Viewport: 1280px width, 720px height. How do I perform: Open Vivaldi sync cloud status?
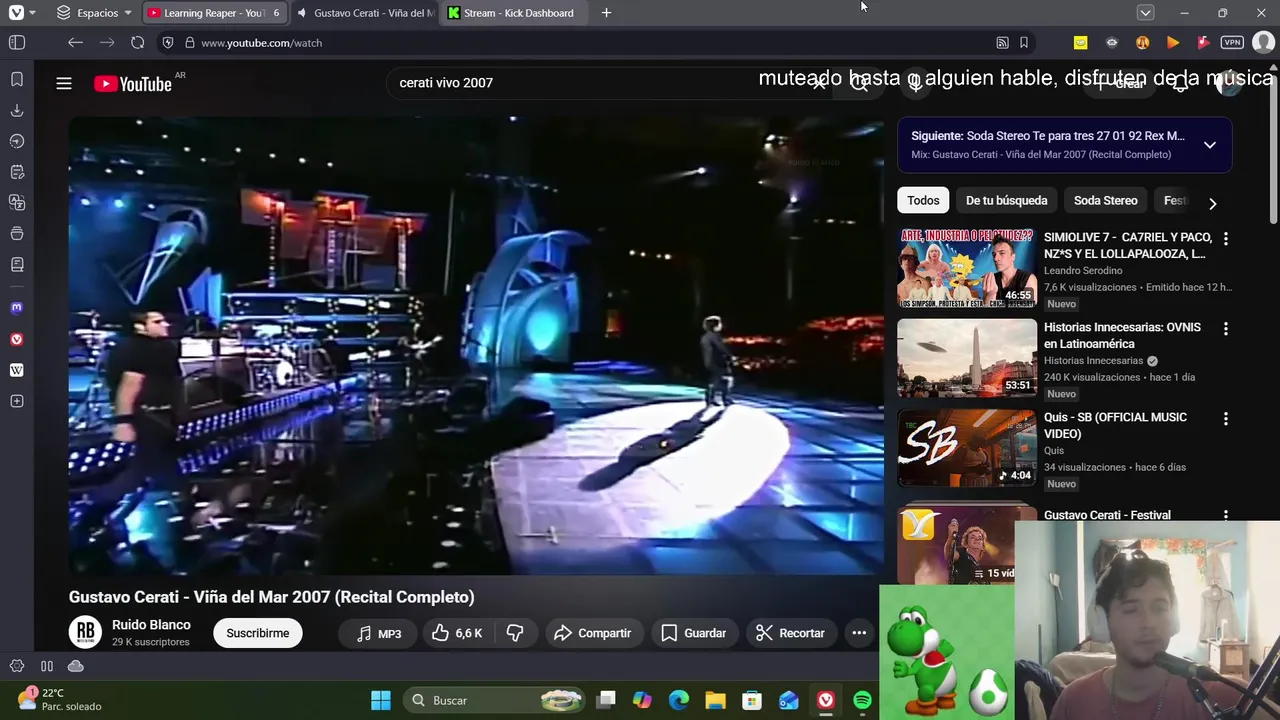pos(76,666)
